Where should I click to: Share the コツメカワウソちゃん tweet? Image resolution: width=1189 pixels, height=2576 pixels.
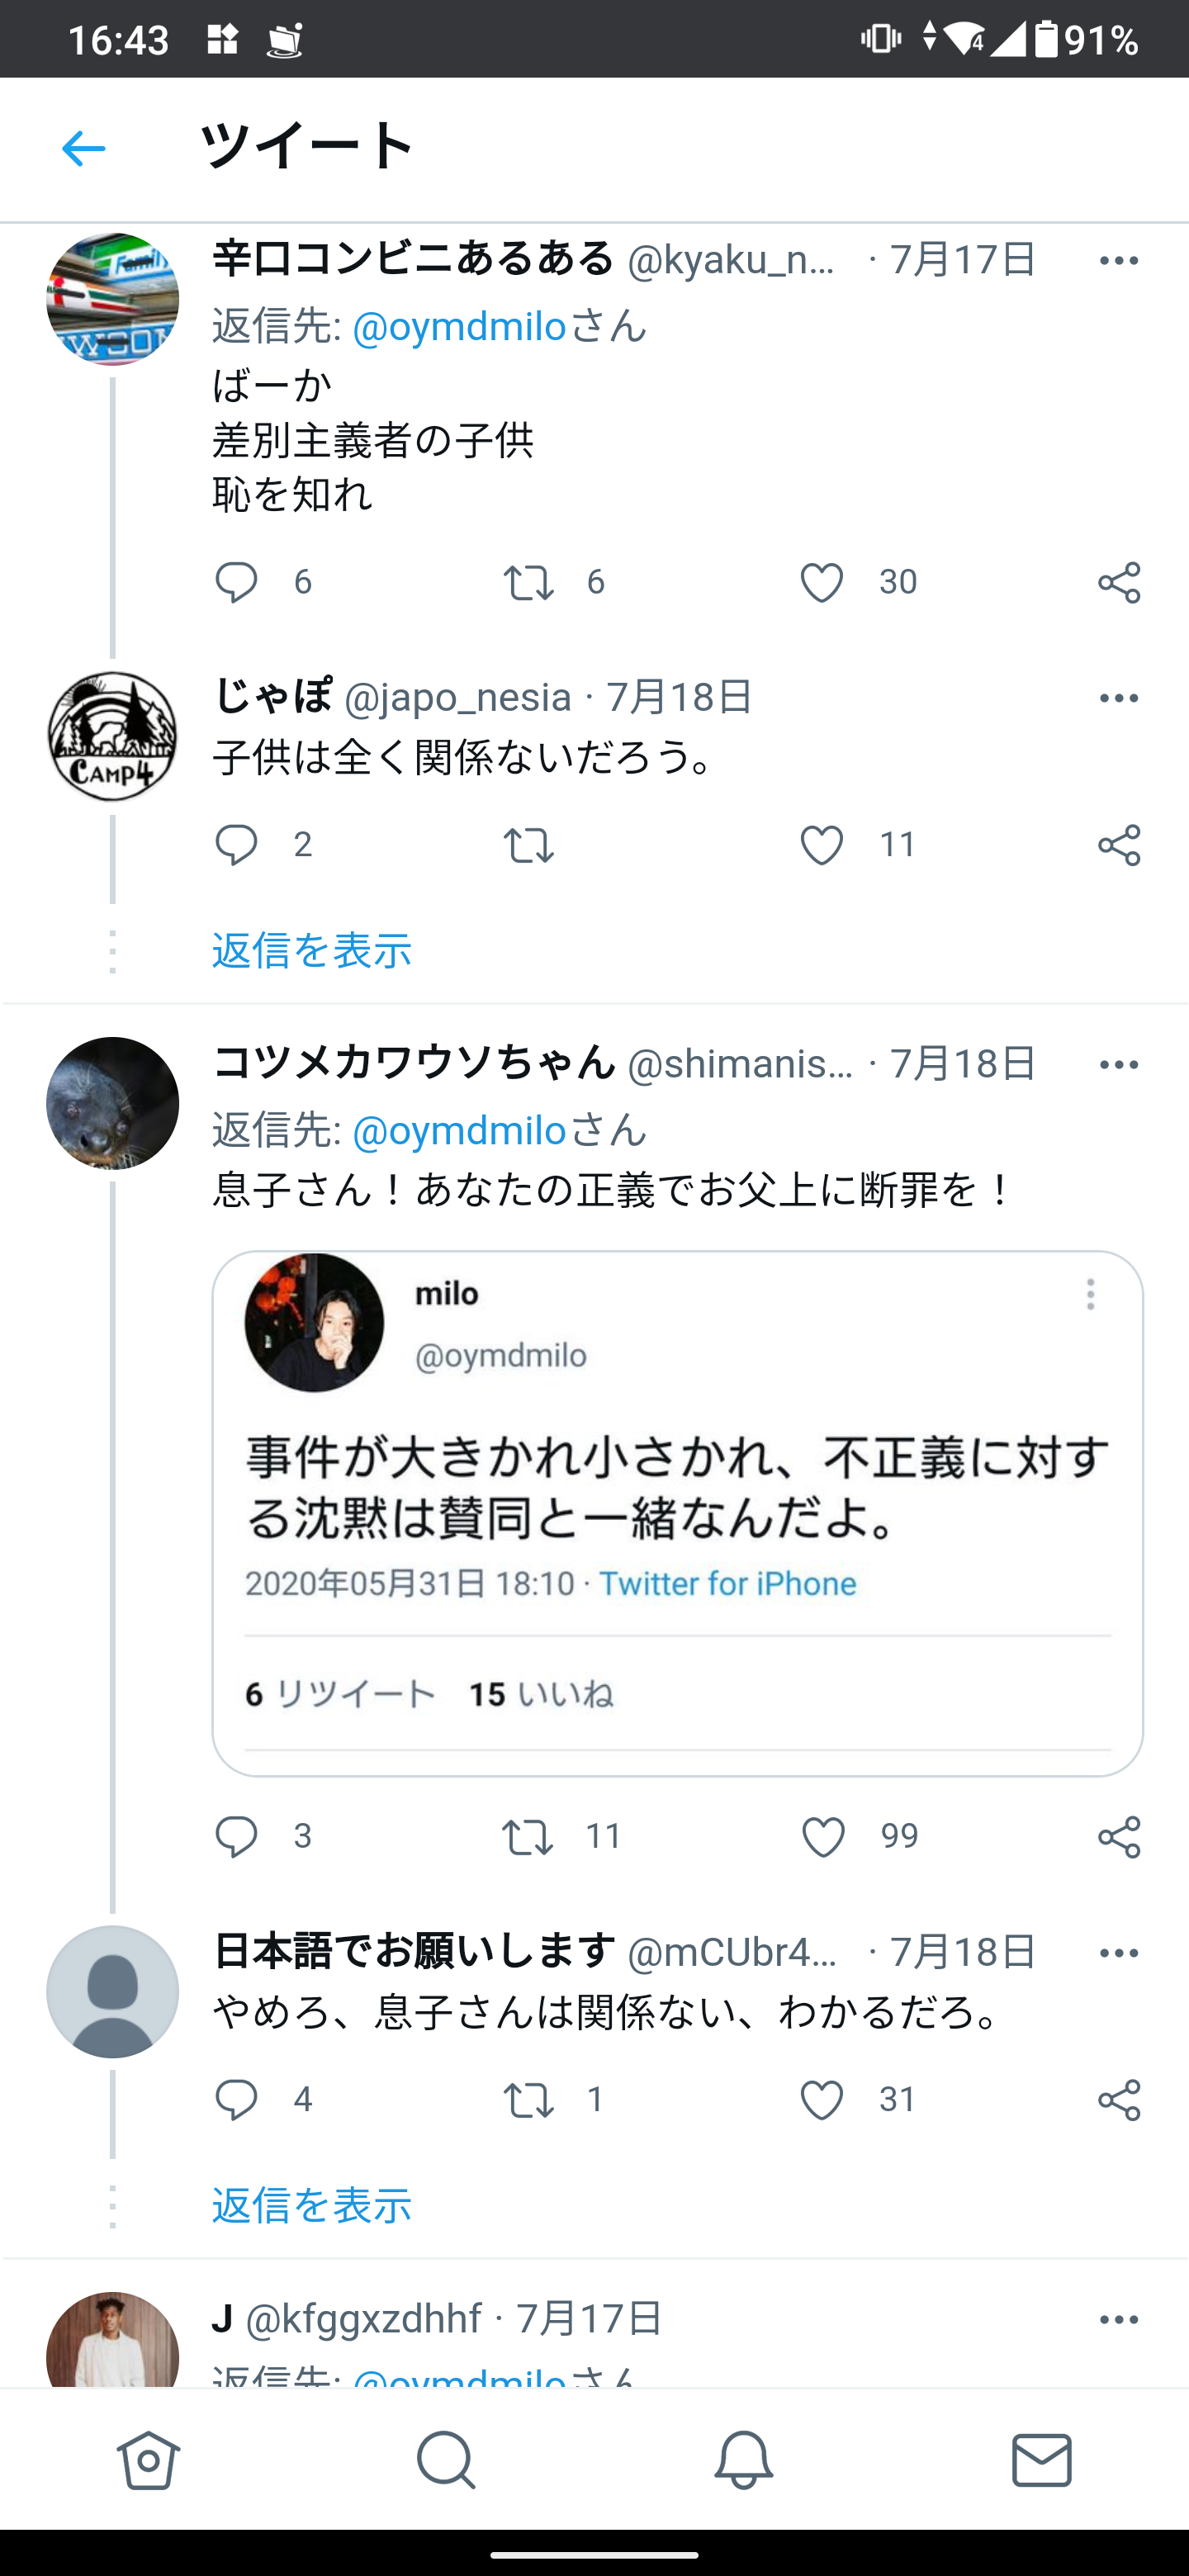pyautogui.click(x=1118, y=1837)
